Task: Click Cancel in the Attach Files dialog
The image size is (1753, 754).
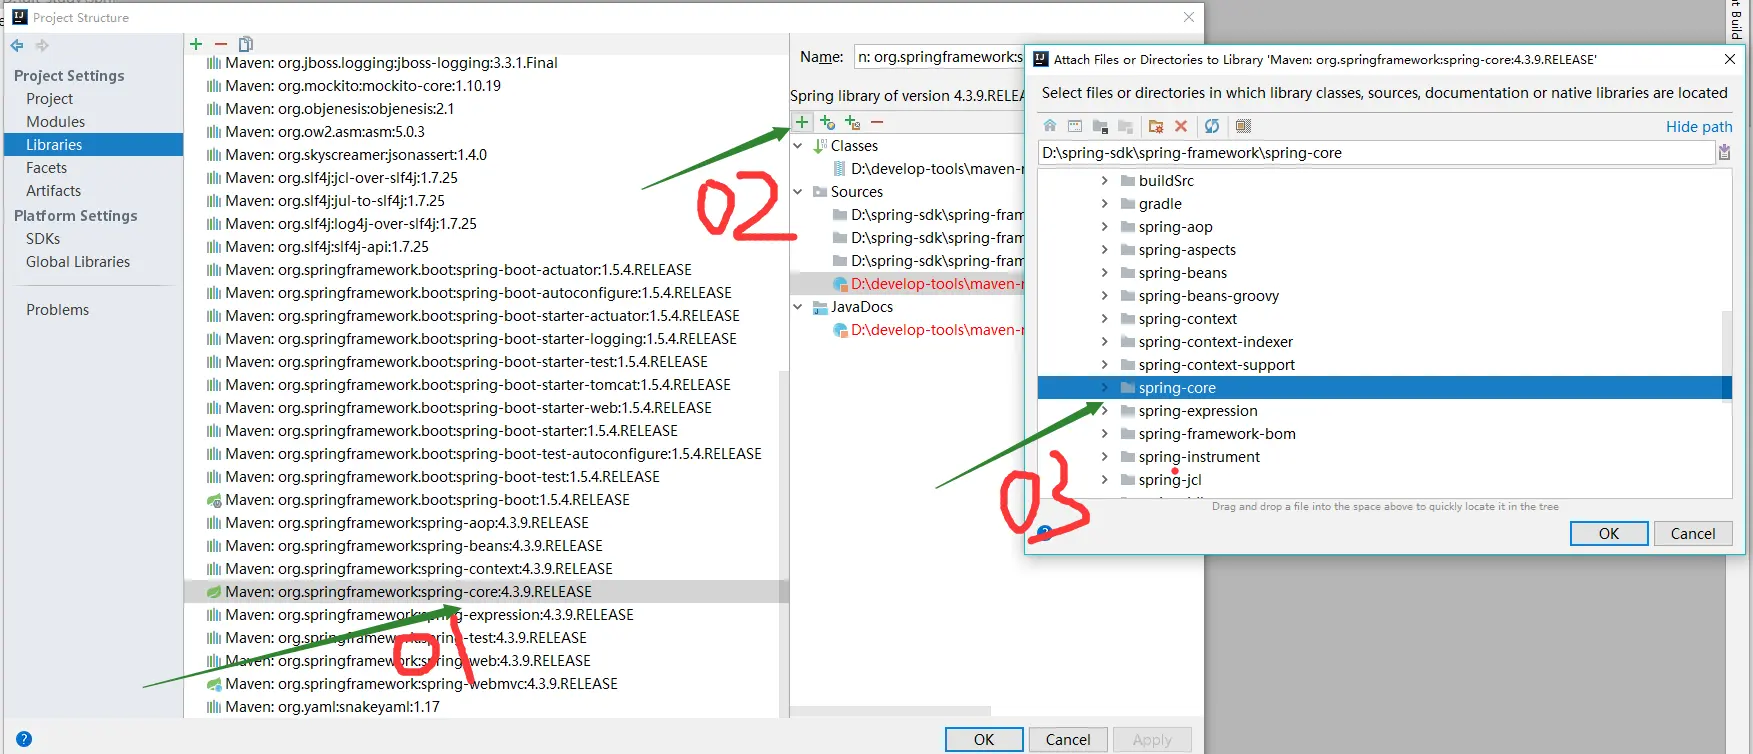Action: (1693, 534)
